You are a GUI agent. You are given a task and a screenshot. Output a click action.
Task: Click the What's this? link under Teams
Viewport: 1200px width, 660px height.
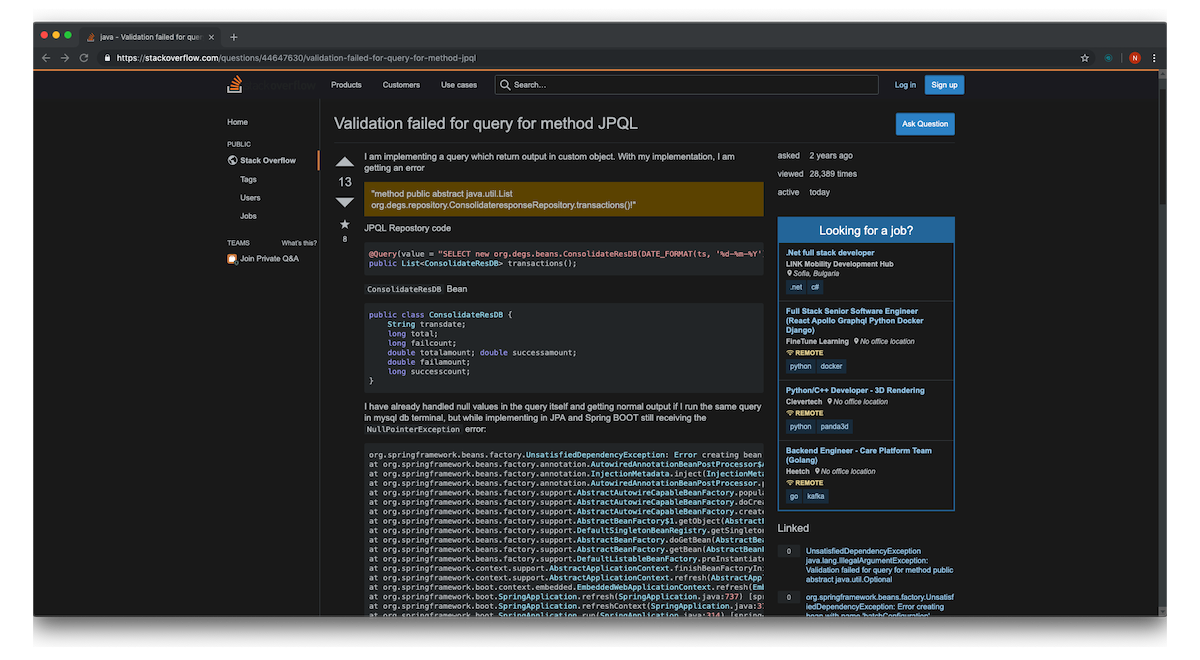point(299,243)
